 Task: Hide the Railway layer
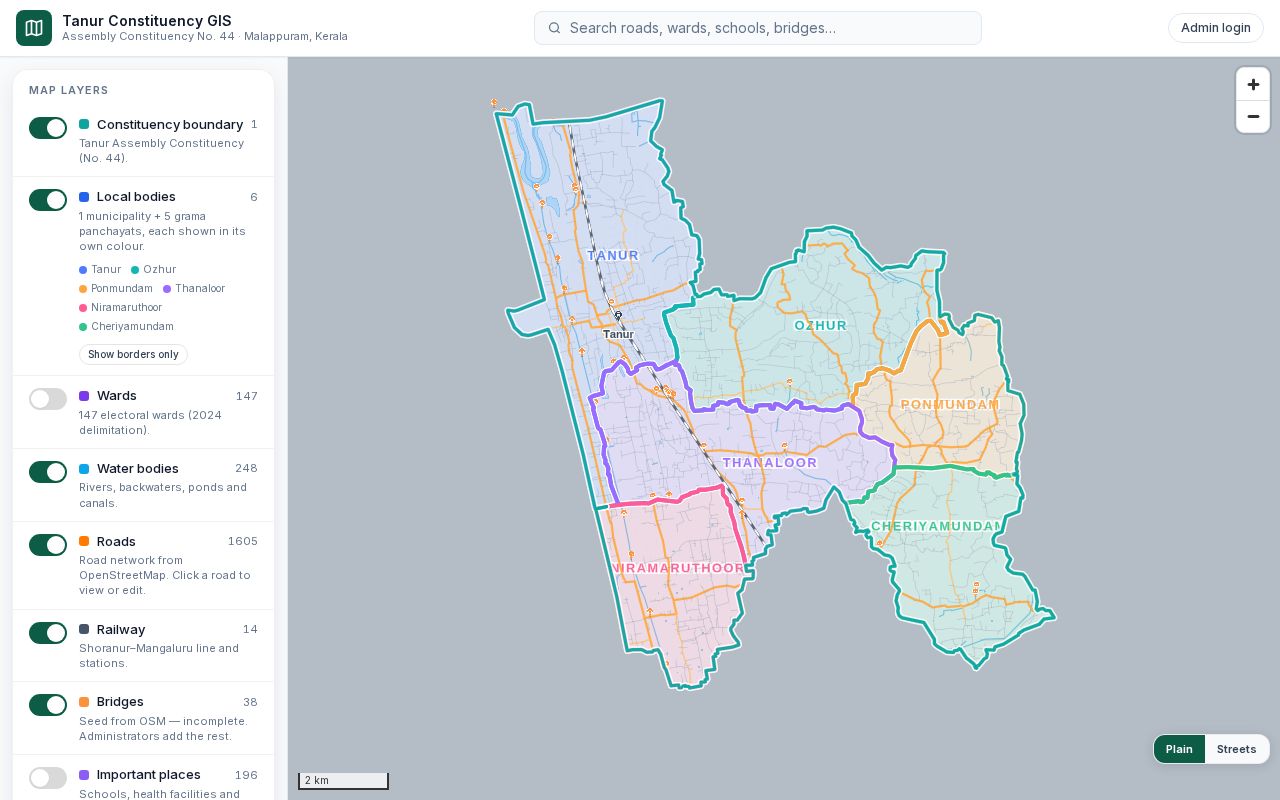pyautogui.click(x=48, y=633)
